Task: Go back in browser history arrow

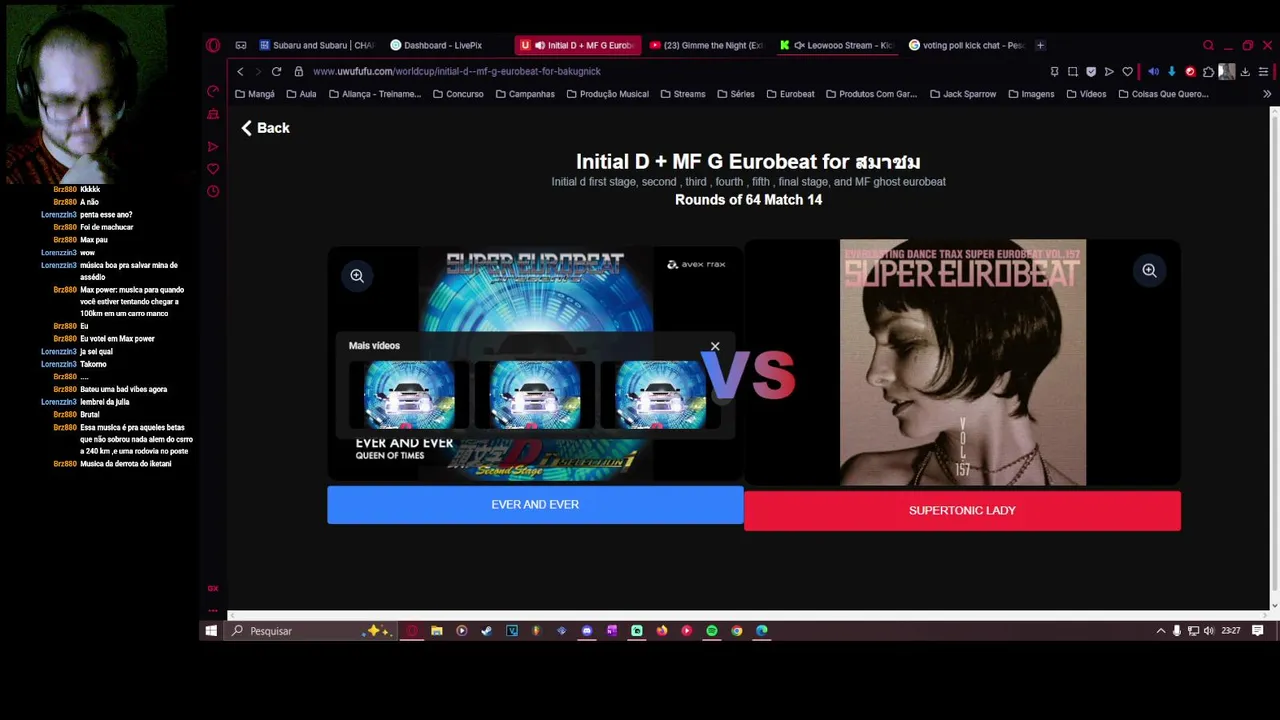Action: [x=240, y=71]
